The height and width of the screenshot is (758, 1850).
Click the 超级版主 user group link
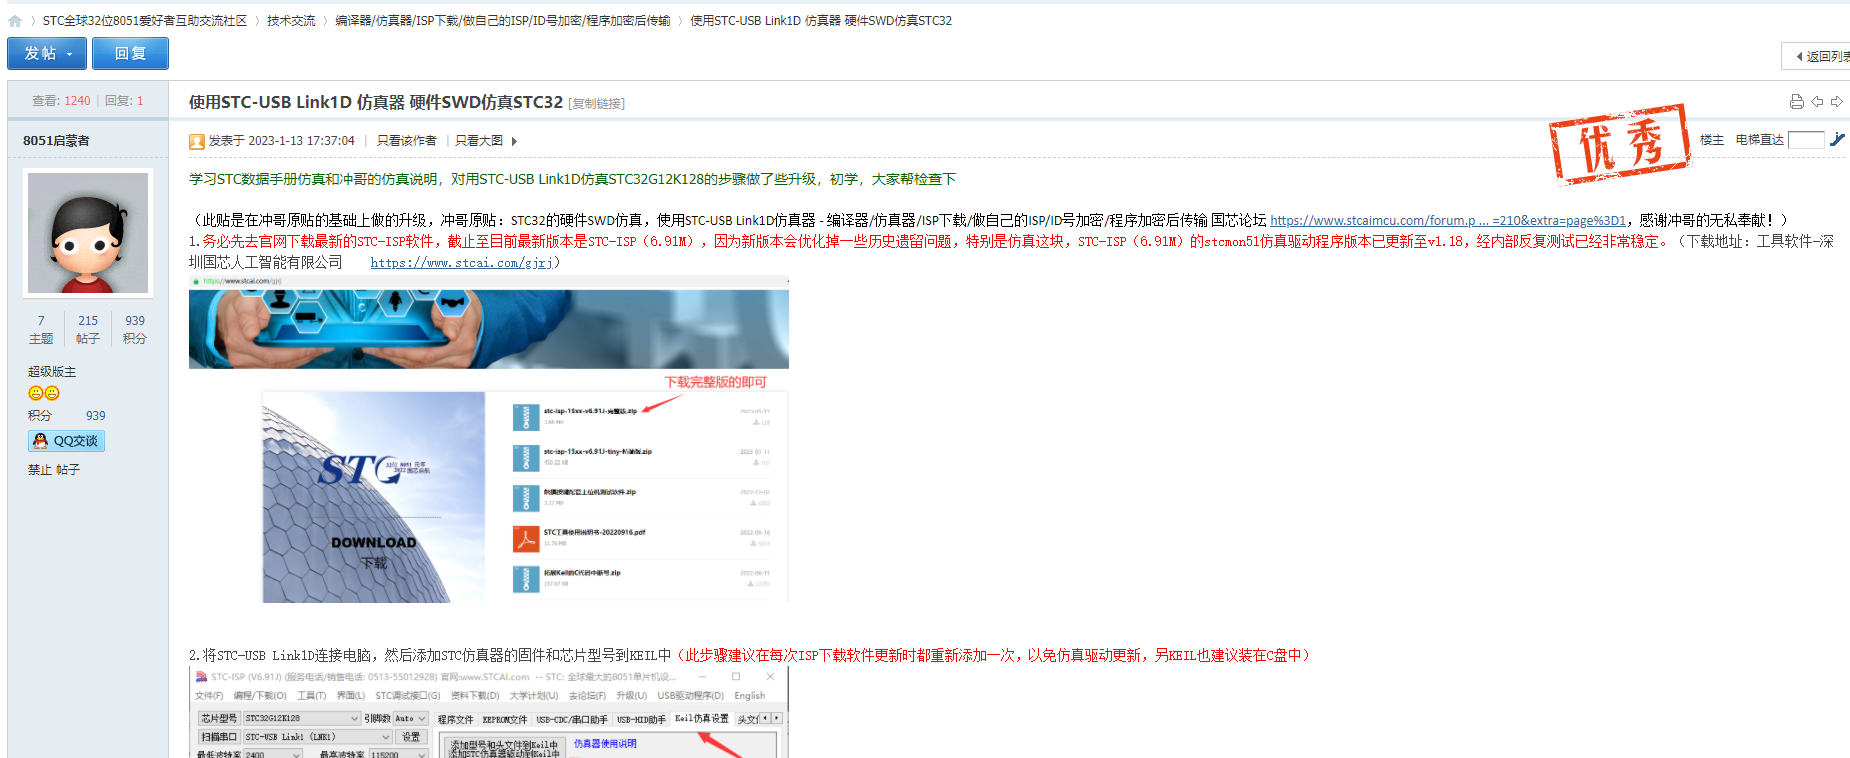click(52, 372)
